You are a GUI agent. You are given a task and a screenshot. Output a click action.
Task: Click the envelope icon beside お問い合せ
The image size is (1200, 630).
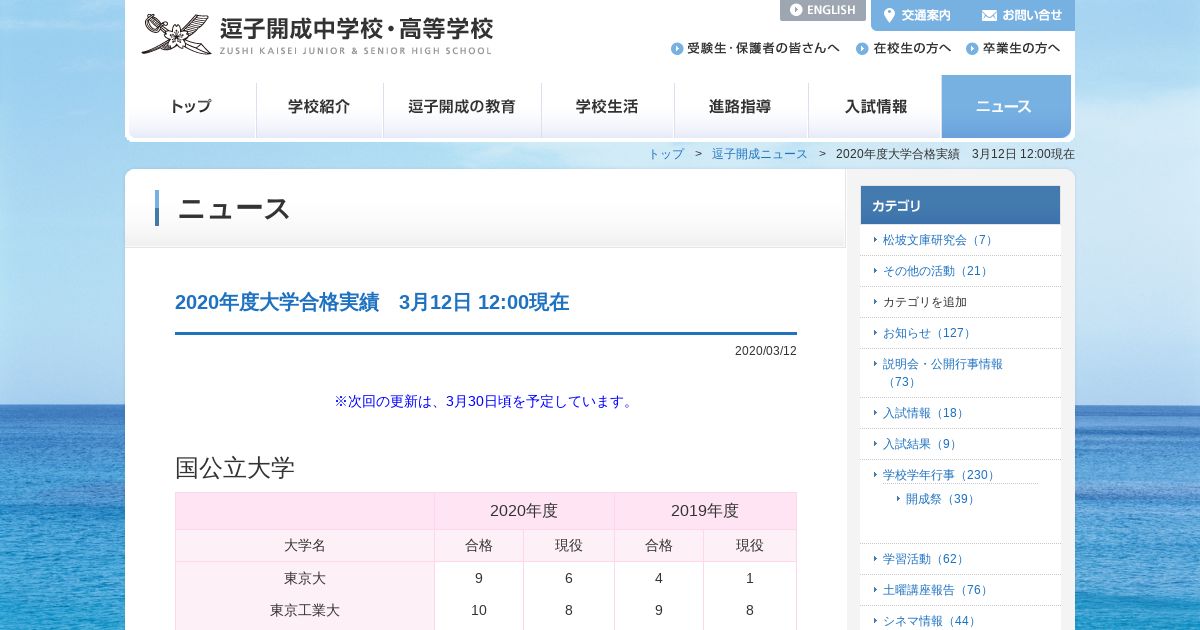[x=989, y=15]
